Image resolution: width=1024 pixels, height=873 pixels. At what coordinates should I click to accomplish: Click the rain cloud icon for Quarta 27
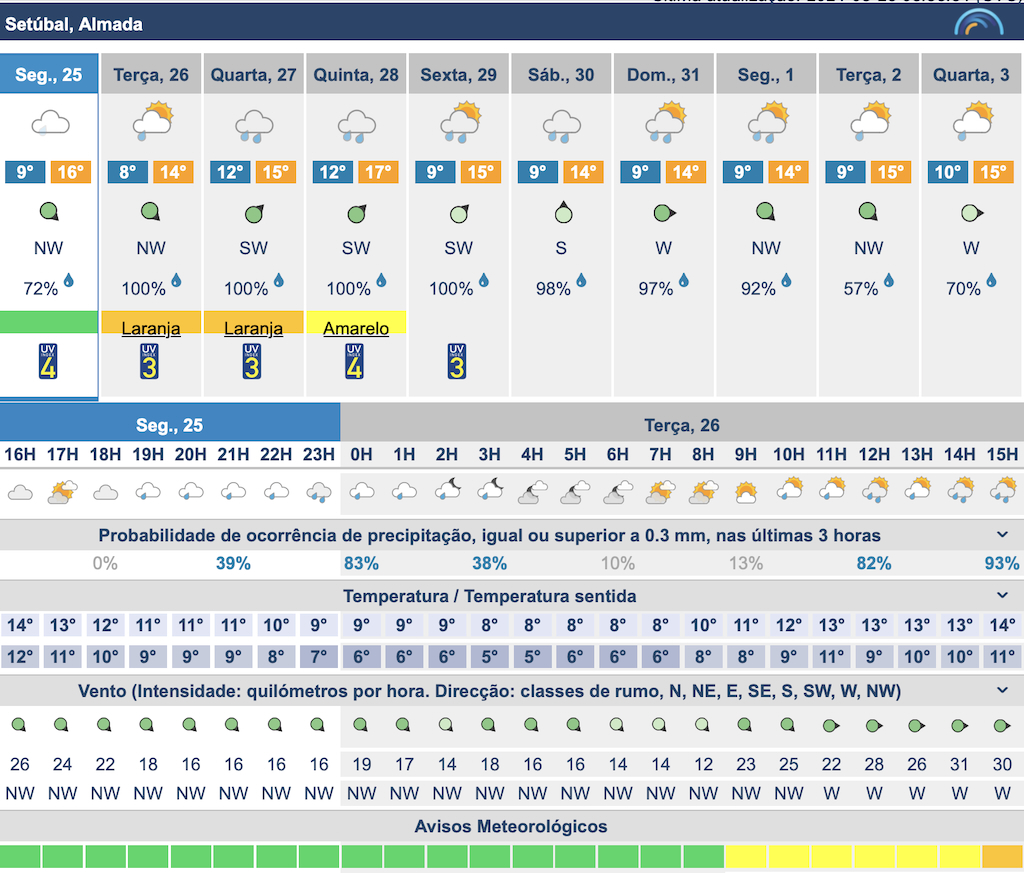[x=254, y=125]
